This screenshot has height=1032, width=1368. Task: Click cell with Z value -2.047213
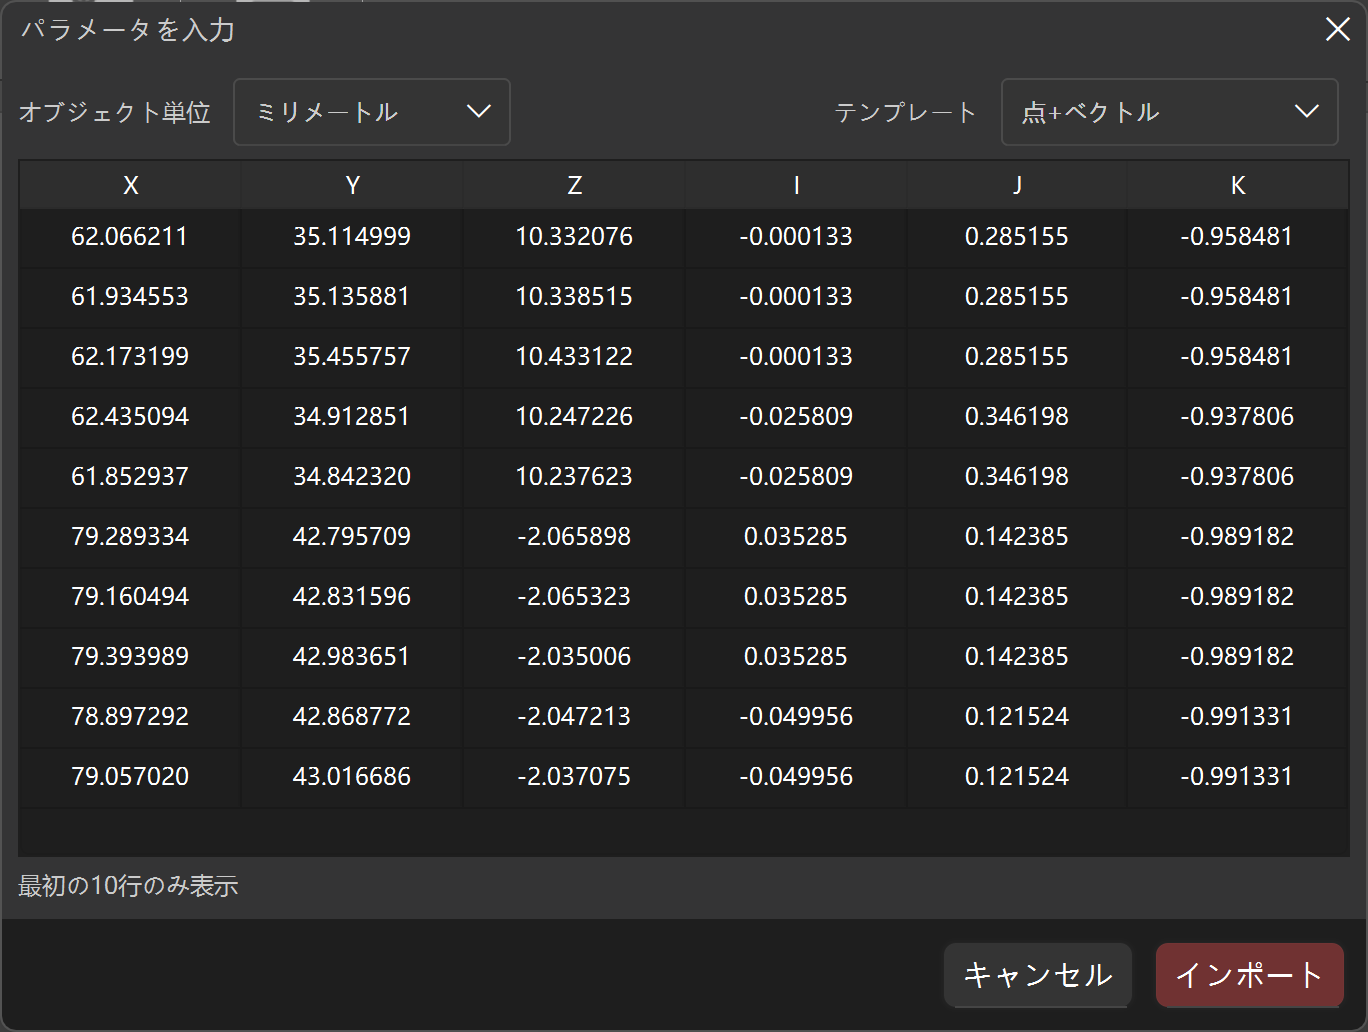click(x=574, y=717)
